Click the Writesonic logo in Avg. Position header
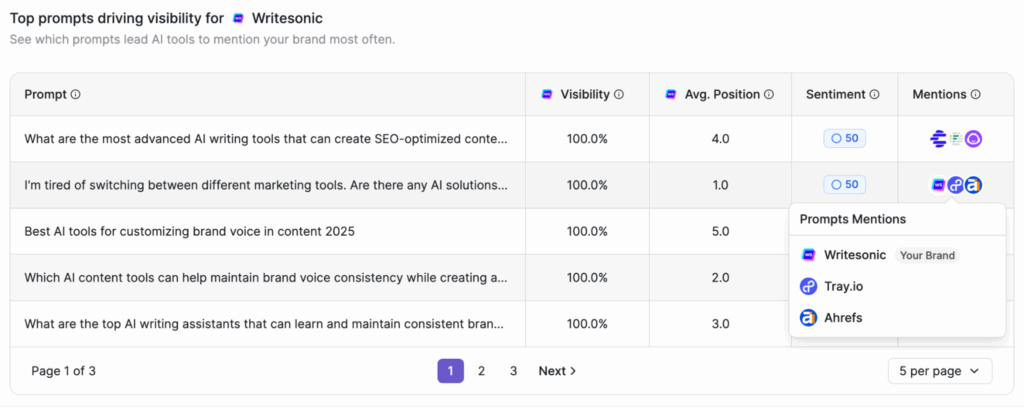Viewport: 1024px width, 408px height. (671, 95)
